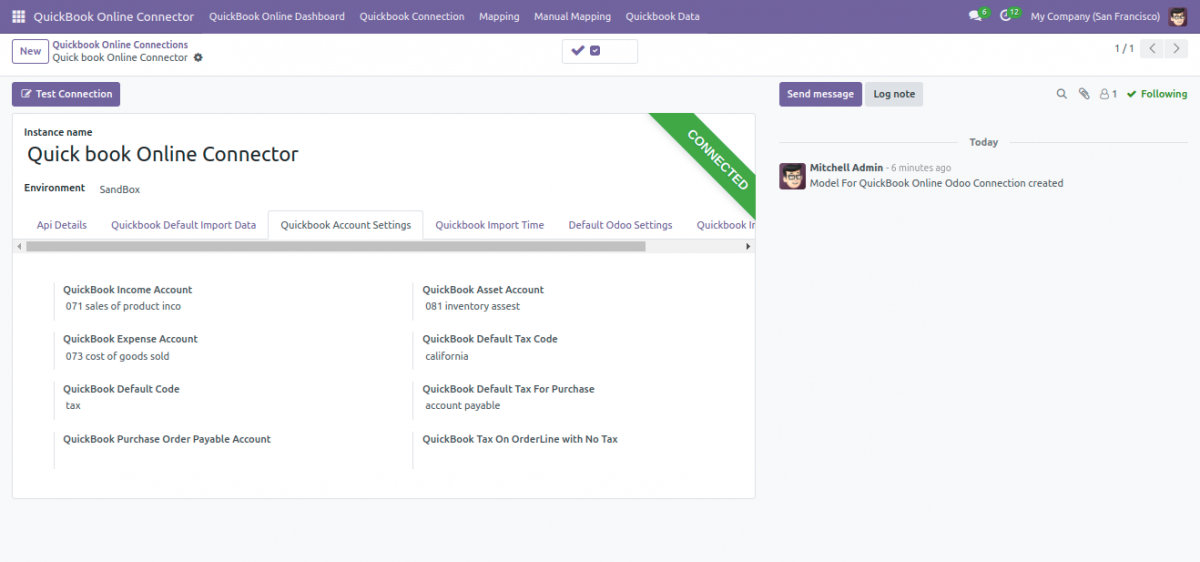
Task: Click the Today date separator label
Action: [984, 142]
